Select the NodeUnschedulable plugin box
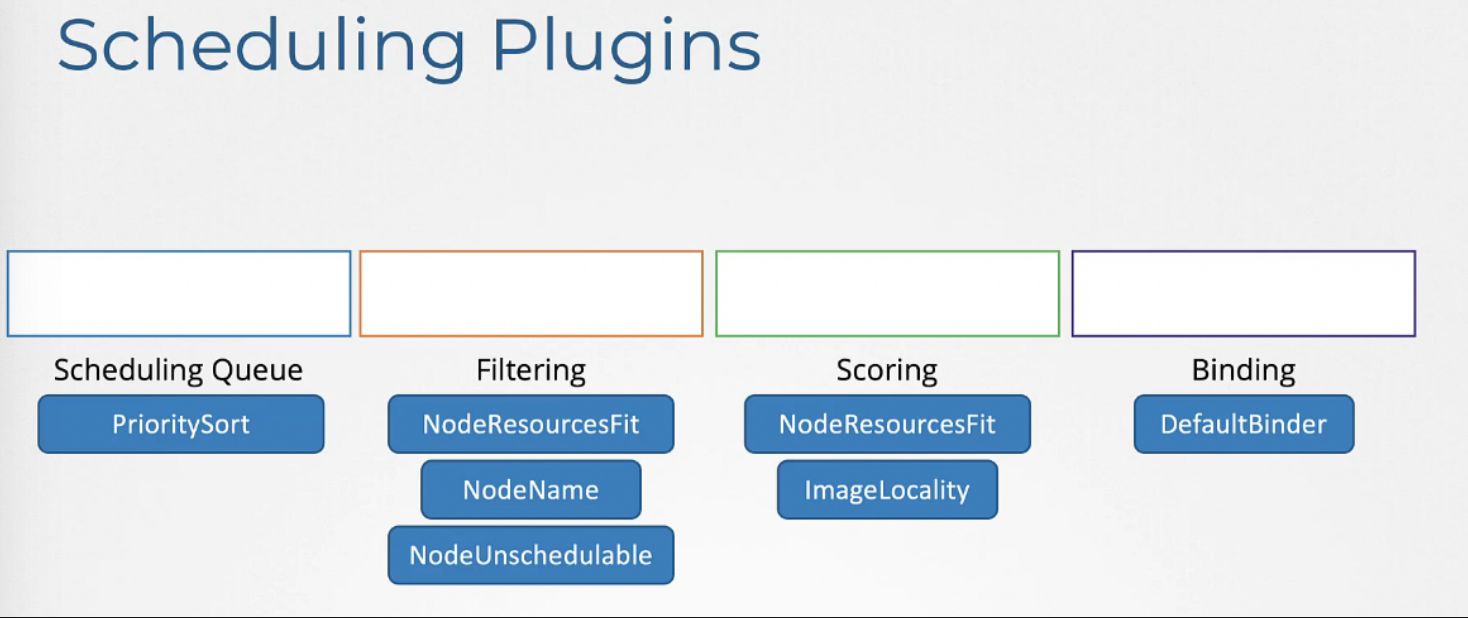1468x618 pixels. tap(531, 555)
